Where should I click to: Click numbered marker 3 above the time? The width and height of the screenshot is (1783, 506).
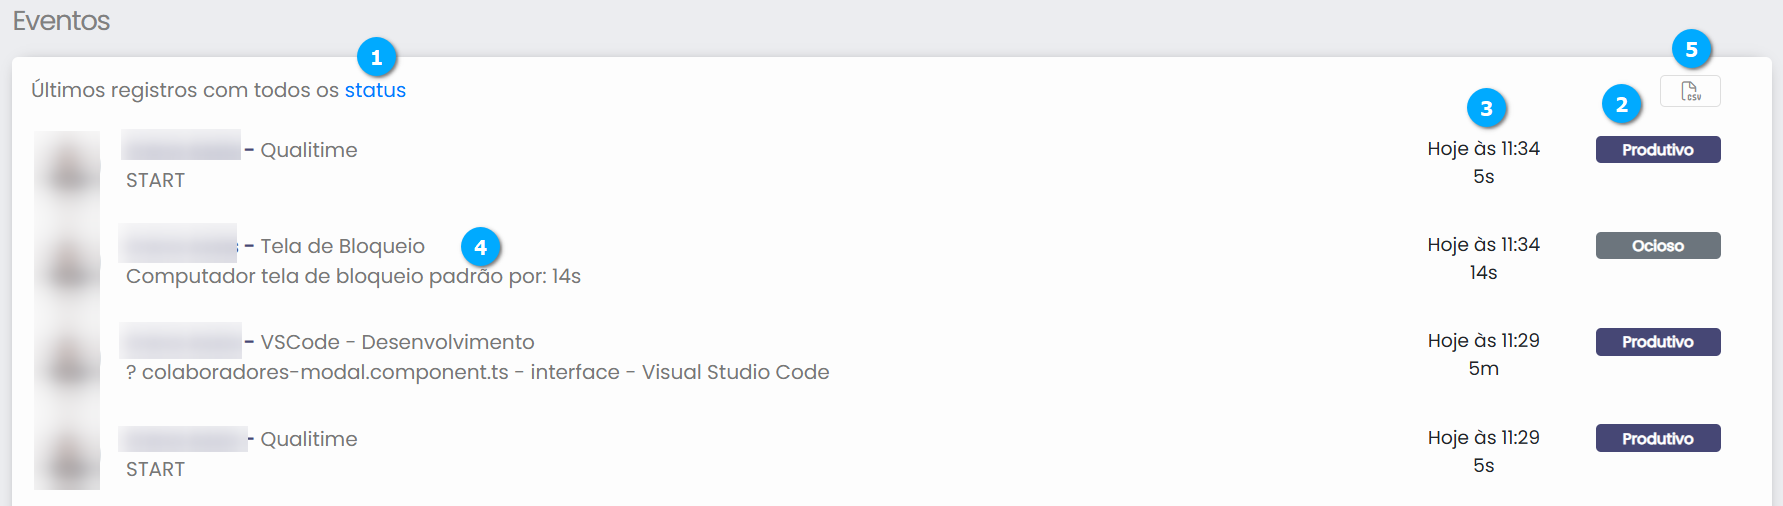click(x=1486, y=108)
